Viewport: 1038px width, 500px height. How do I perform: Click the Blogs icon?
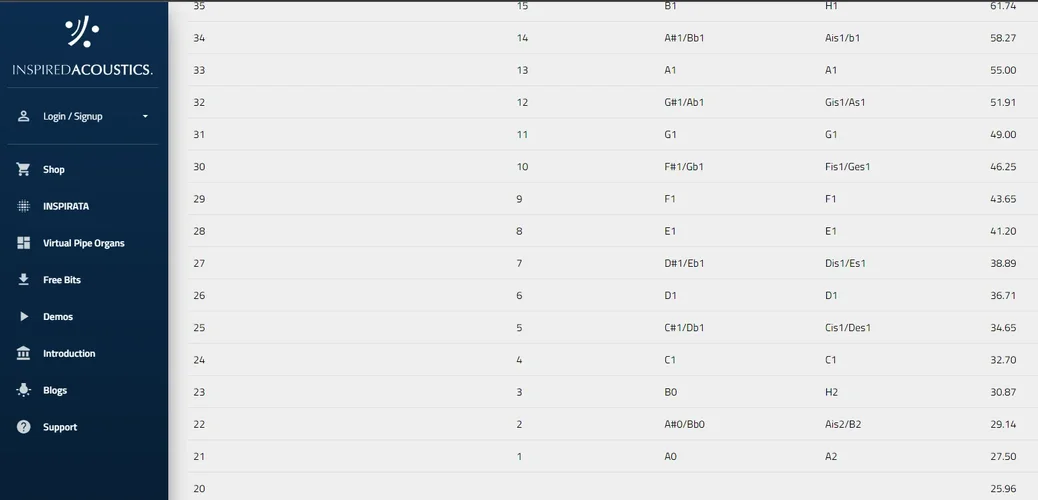click(x=23, y=391)
